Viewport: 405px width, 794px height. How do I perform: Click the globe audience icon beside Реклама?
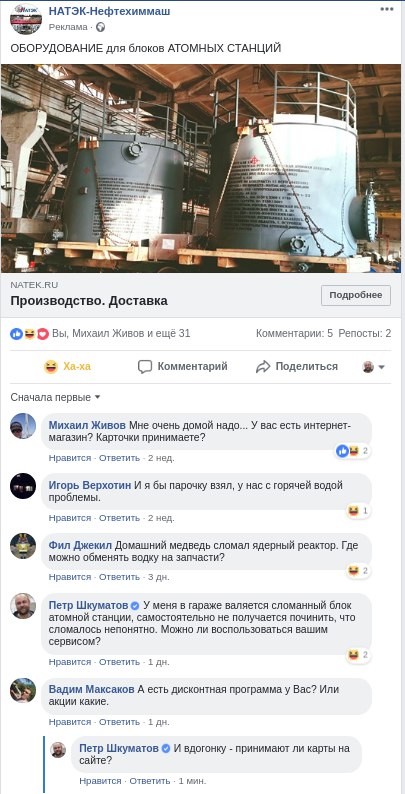[x=100, y=27]
